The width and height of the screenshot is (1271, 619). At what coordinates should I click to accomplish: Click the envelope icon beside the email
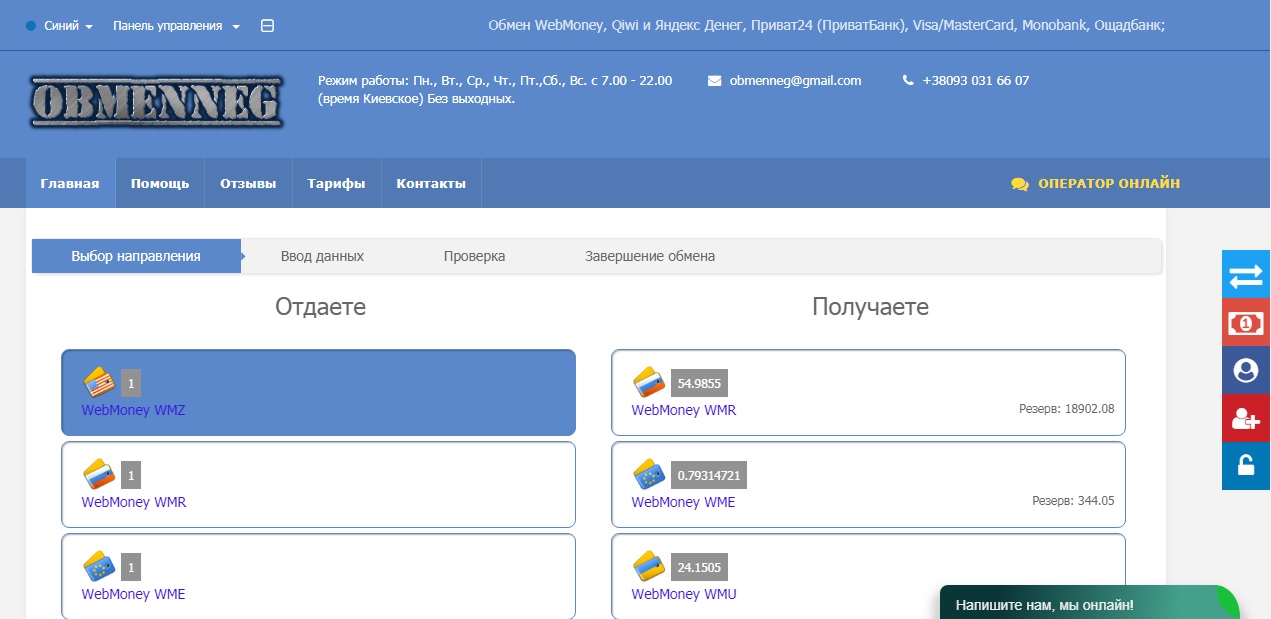click(x=714, y=81)
